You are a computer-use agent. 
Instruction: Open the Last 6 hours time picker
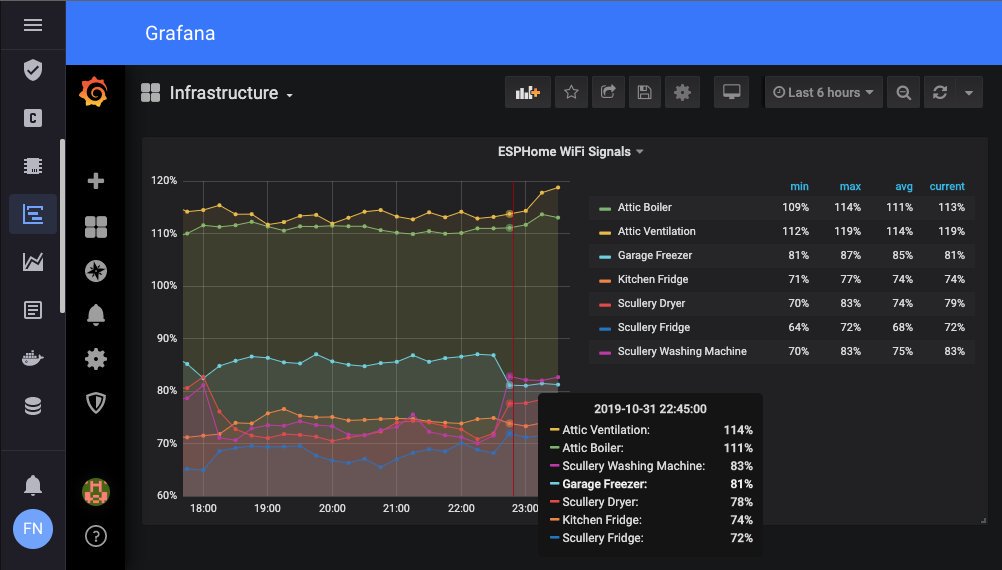coord(824,93)
